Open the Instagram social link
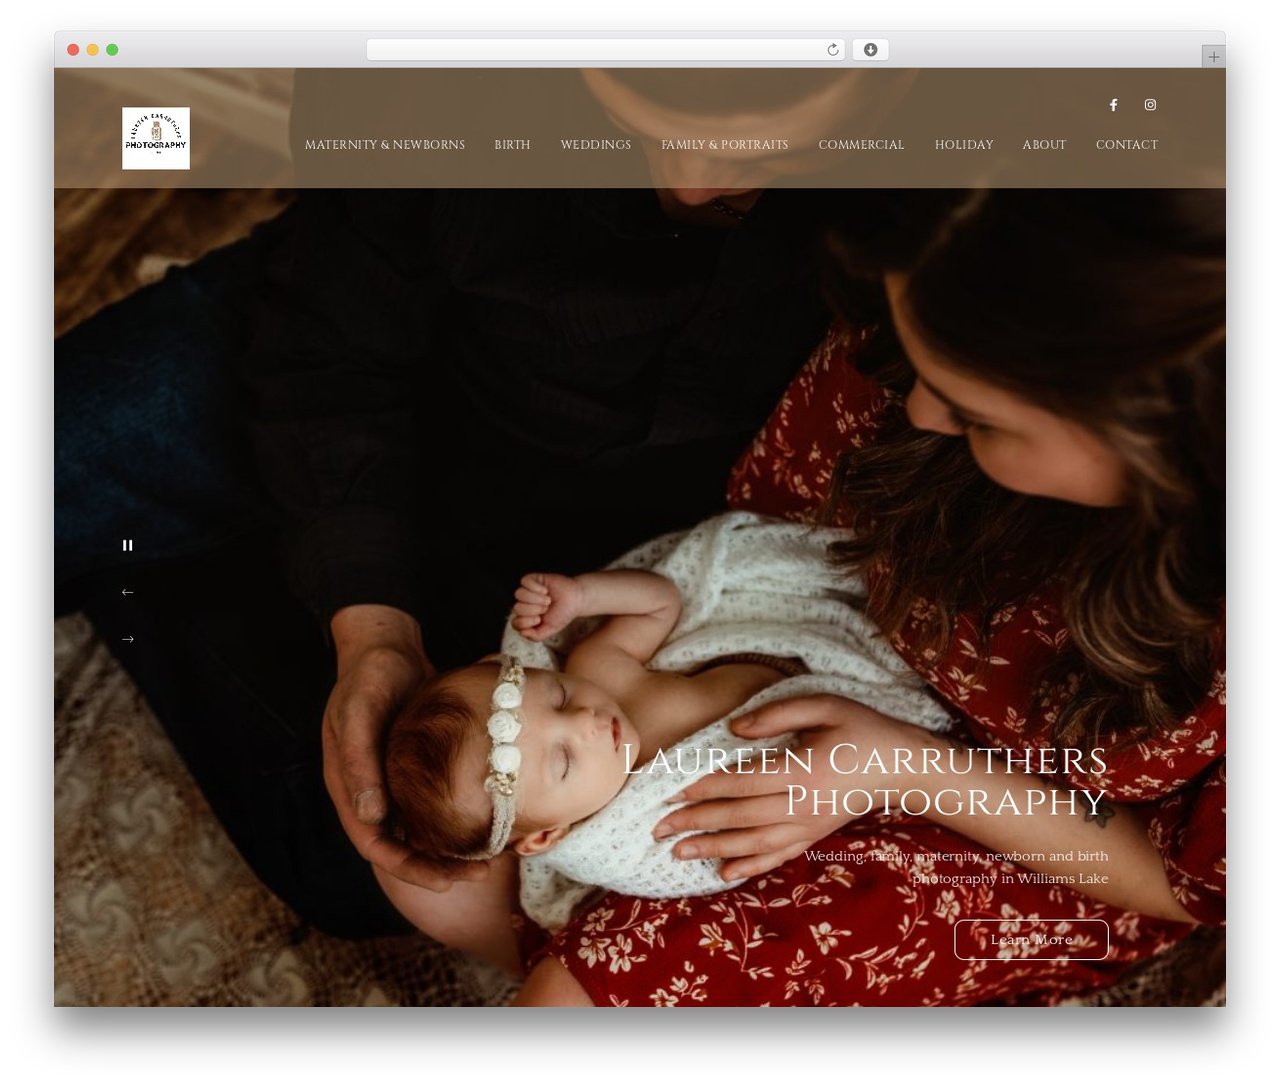This screenshot has height=1084, width=1280. (x=1150, y=105)
